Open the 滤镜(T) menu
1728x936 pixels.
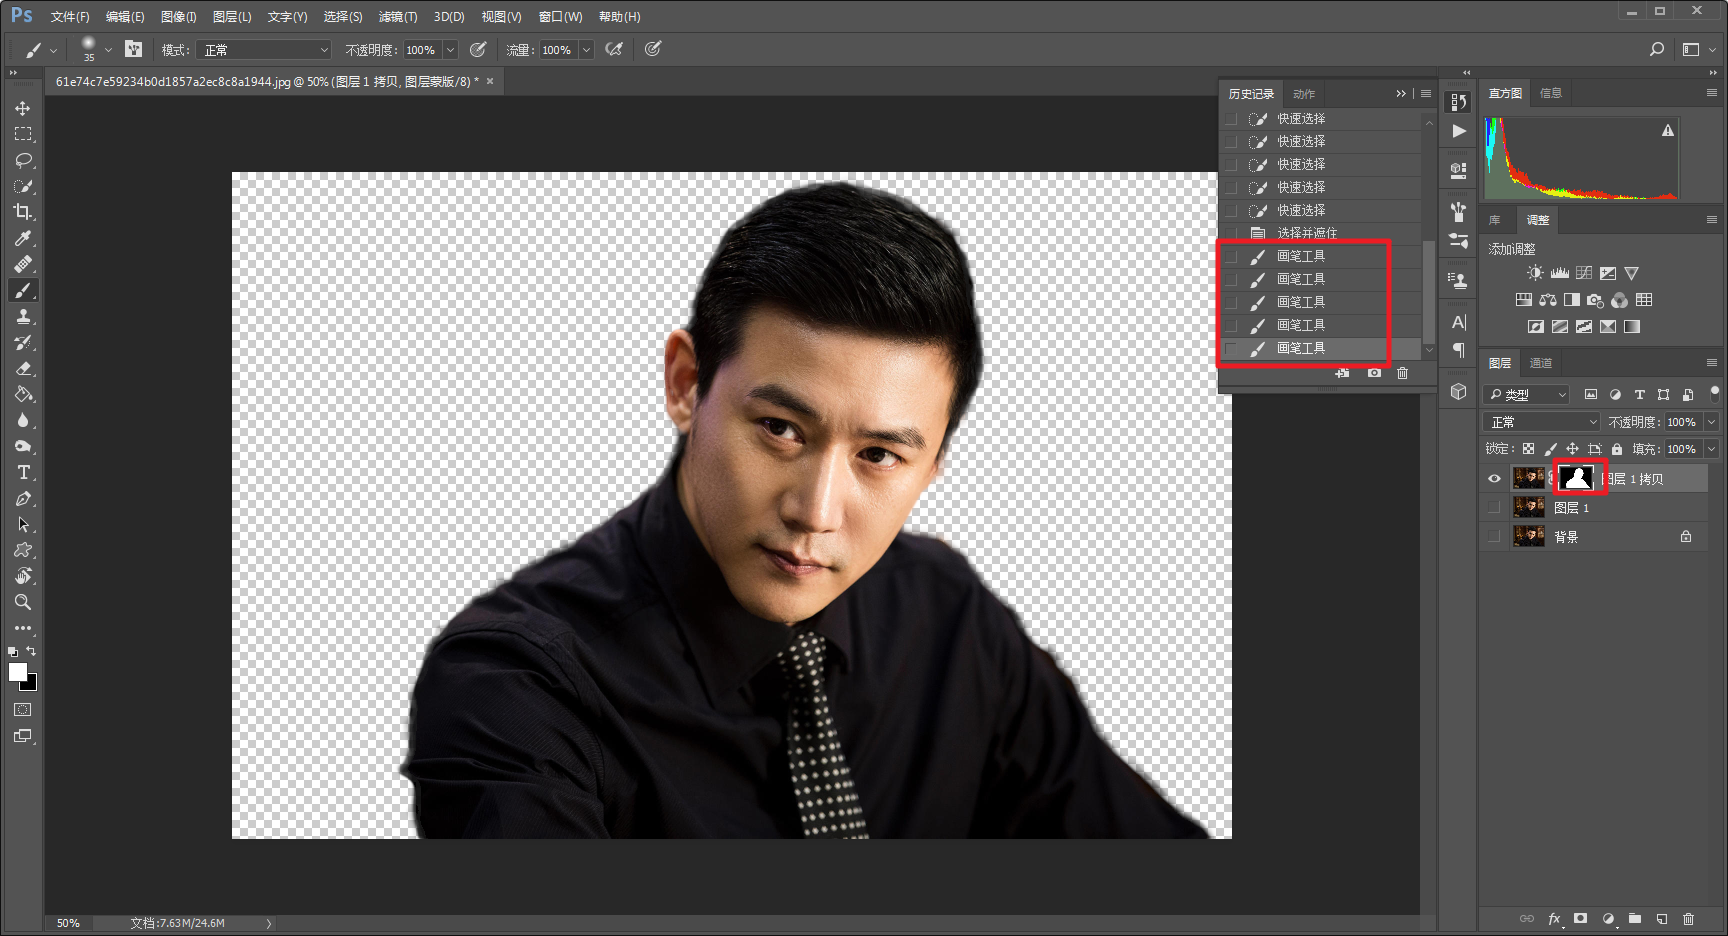(398, 17)
